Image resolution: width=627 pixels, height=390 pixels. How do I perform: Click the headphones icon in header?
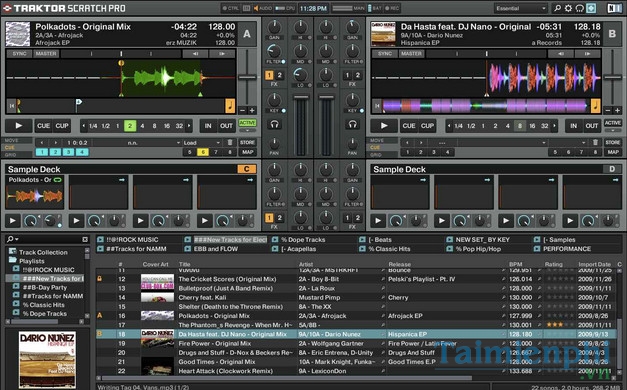[x=579, y=8]
